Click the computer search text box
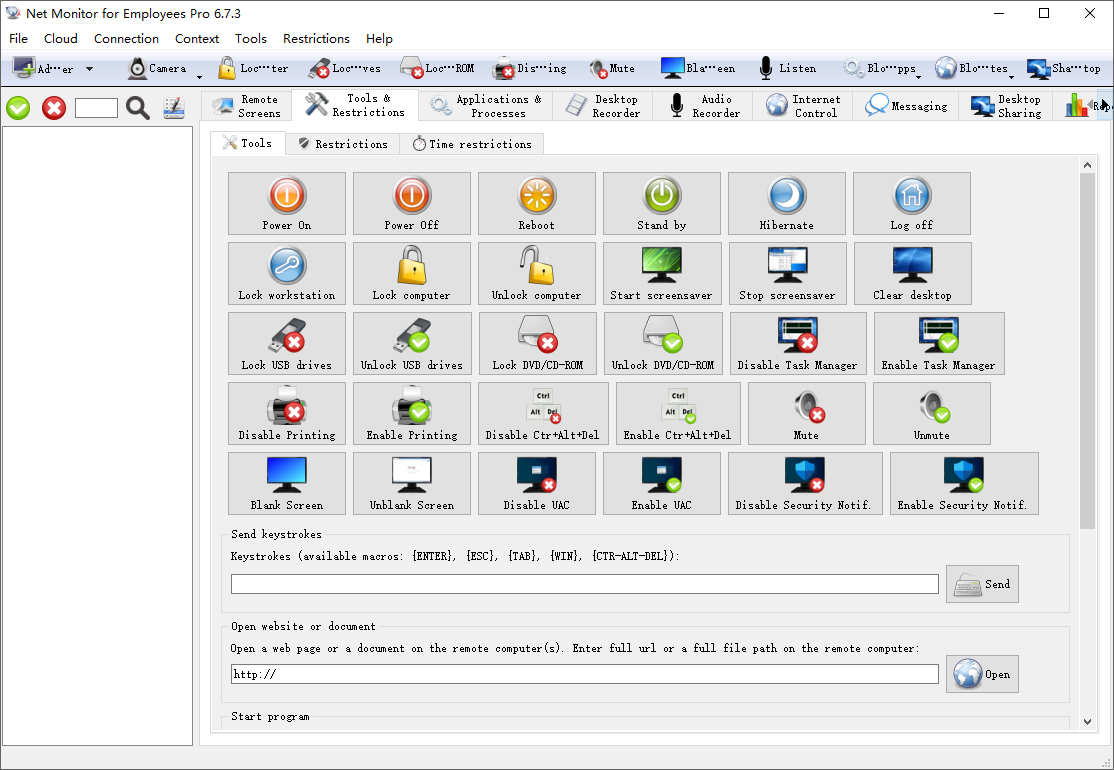Screen dimensions: 1114x770 96,108
